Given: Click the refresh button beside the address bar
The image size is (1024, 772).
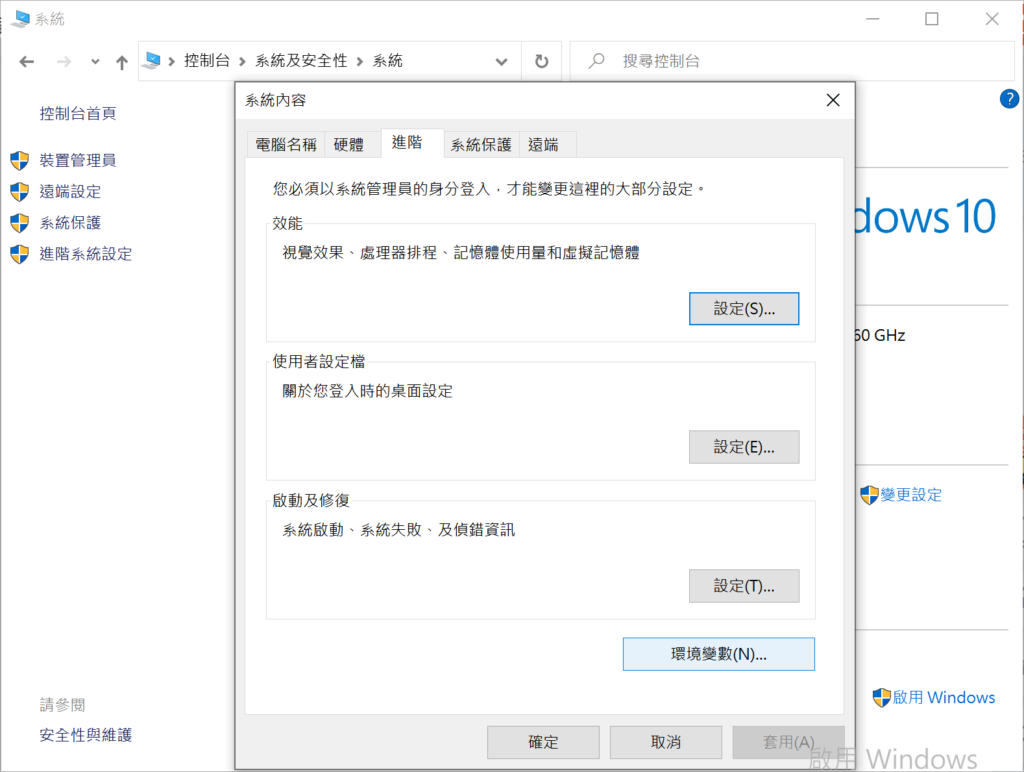Looking at the screenshot, I should coord(541,61).
